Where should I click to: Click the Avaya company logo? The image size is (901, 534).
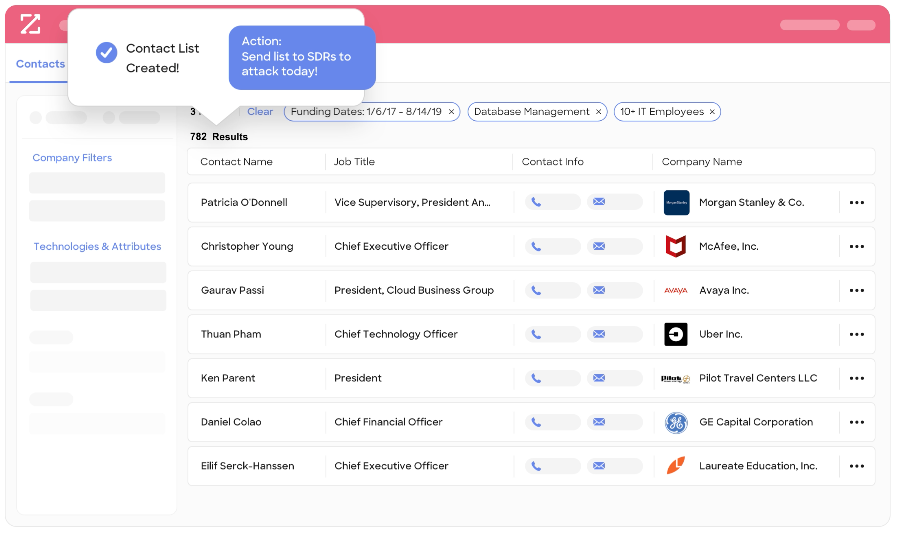[676, 291]
